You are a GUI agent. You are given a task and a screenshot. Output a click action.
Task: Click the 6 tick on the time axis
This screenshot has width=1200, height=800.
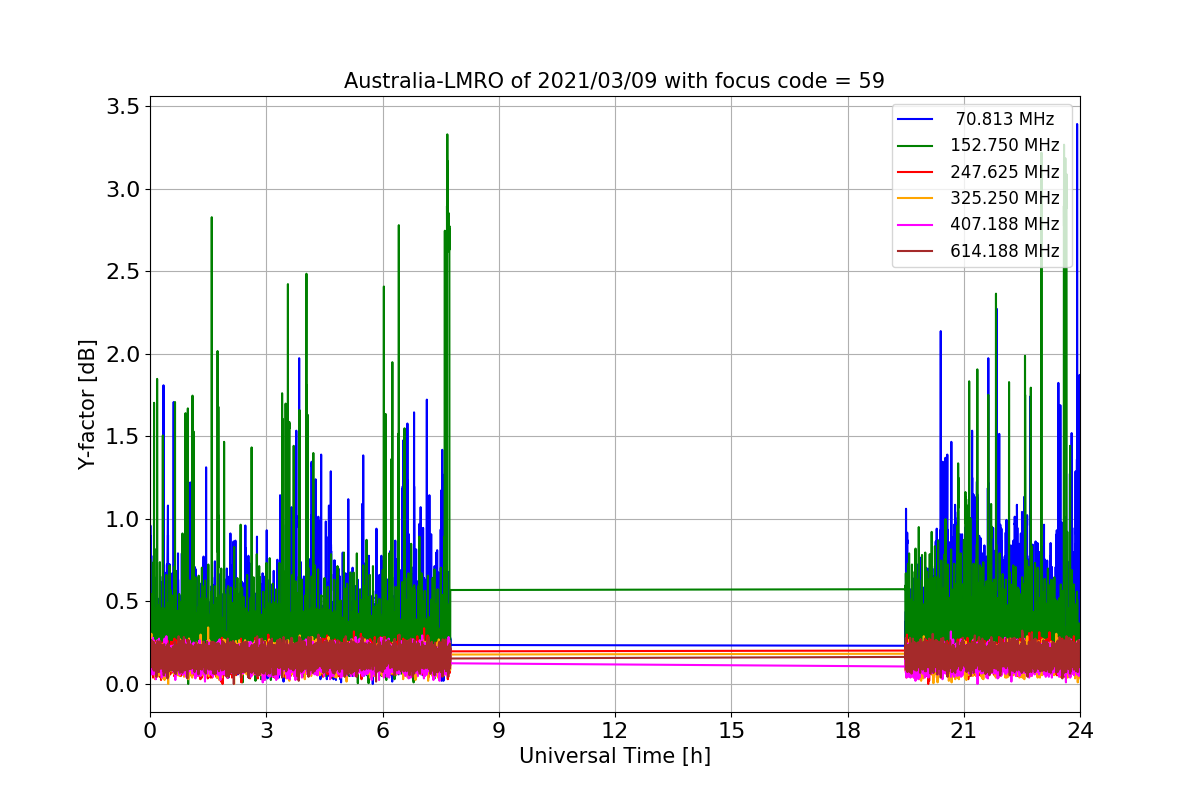tap(382, 731)
